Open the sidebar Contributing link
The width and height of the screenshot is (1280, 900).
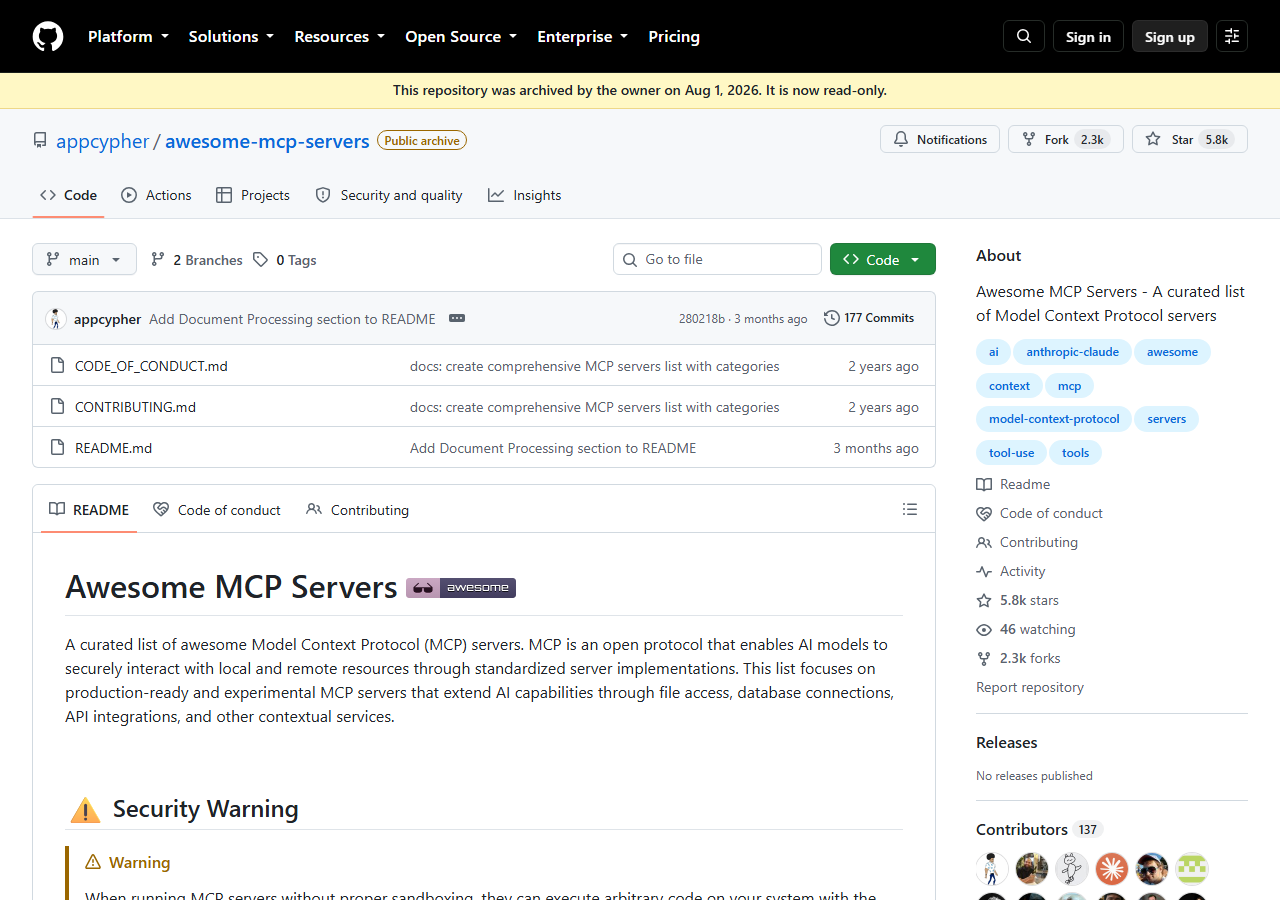click(x=1027, y=542)
